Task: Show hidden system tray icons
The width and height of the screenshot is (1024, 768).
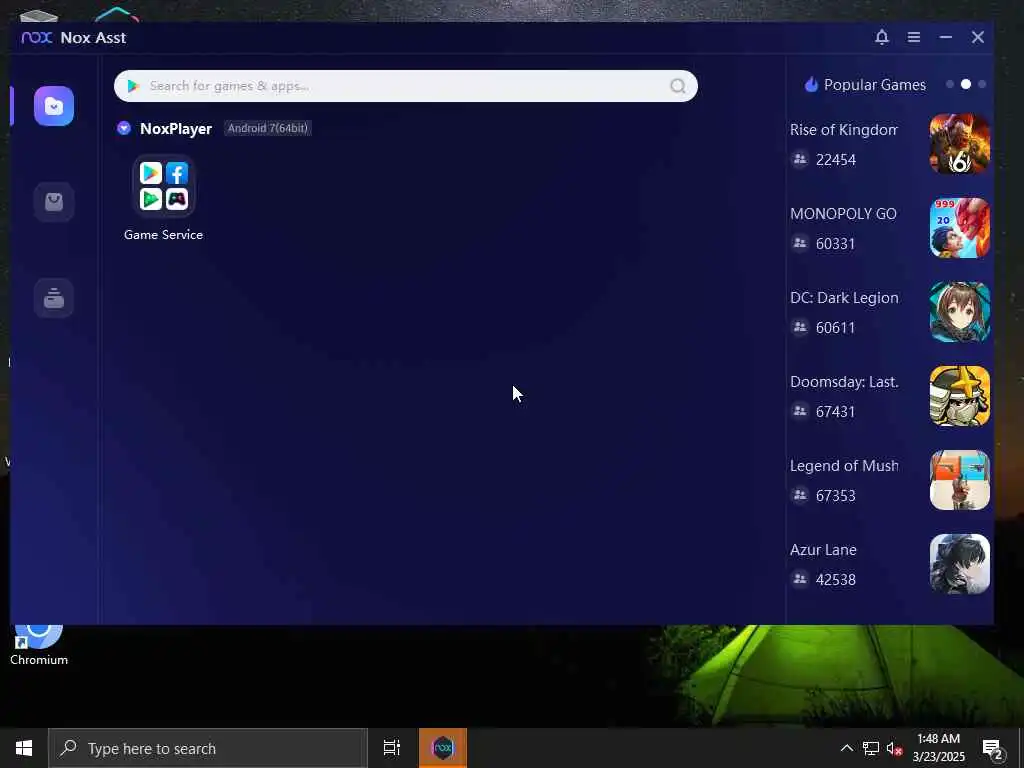Action: click(x=846, y=748)
